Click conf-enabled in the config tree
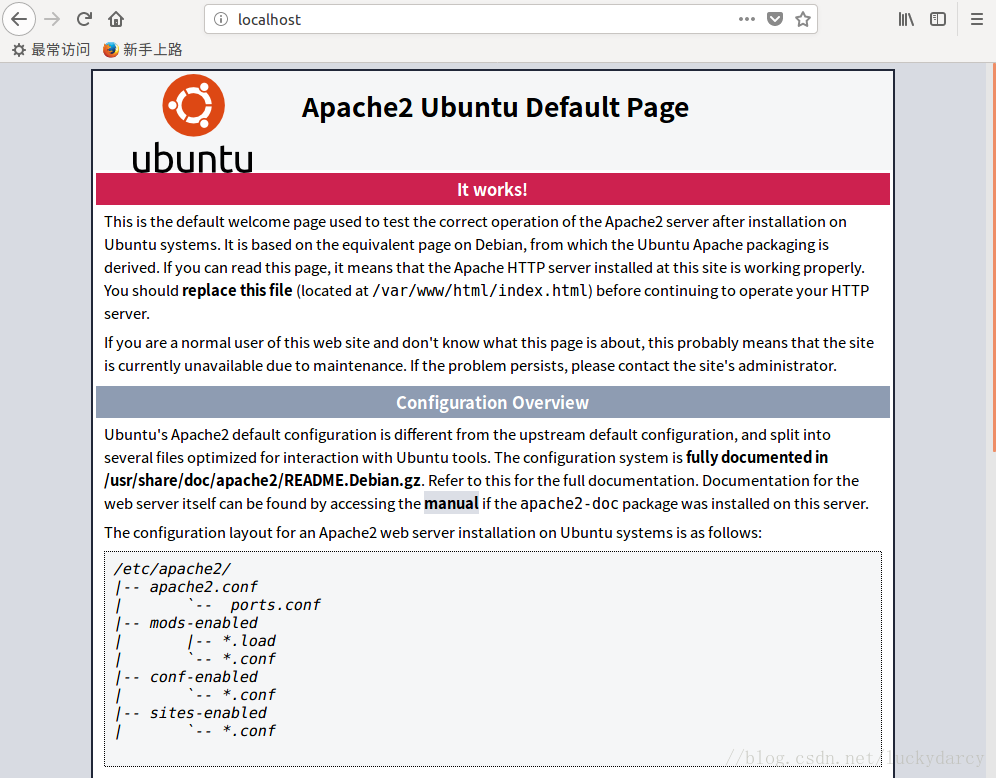The width and height of the screenshot is (996, 778). click(x=204, y=677)
